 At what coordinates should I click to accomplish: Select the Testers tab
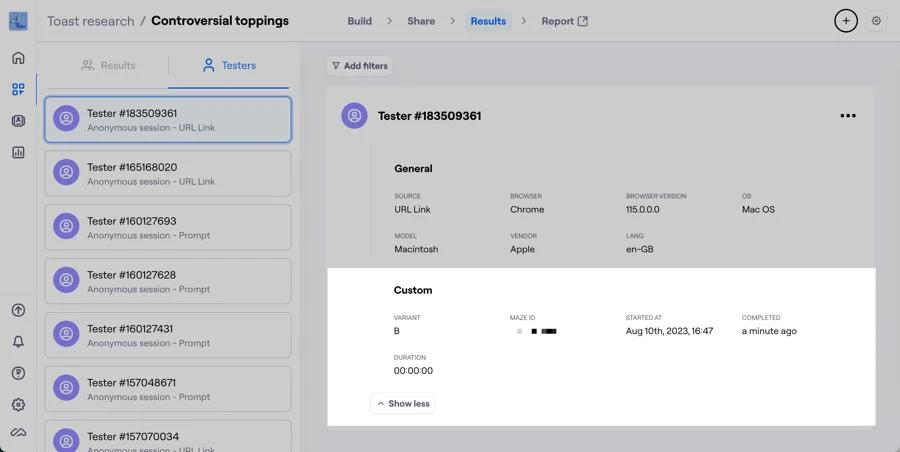[x=229, y=65]
